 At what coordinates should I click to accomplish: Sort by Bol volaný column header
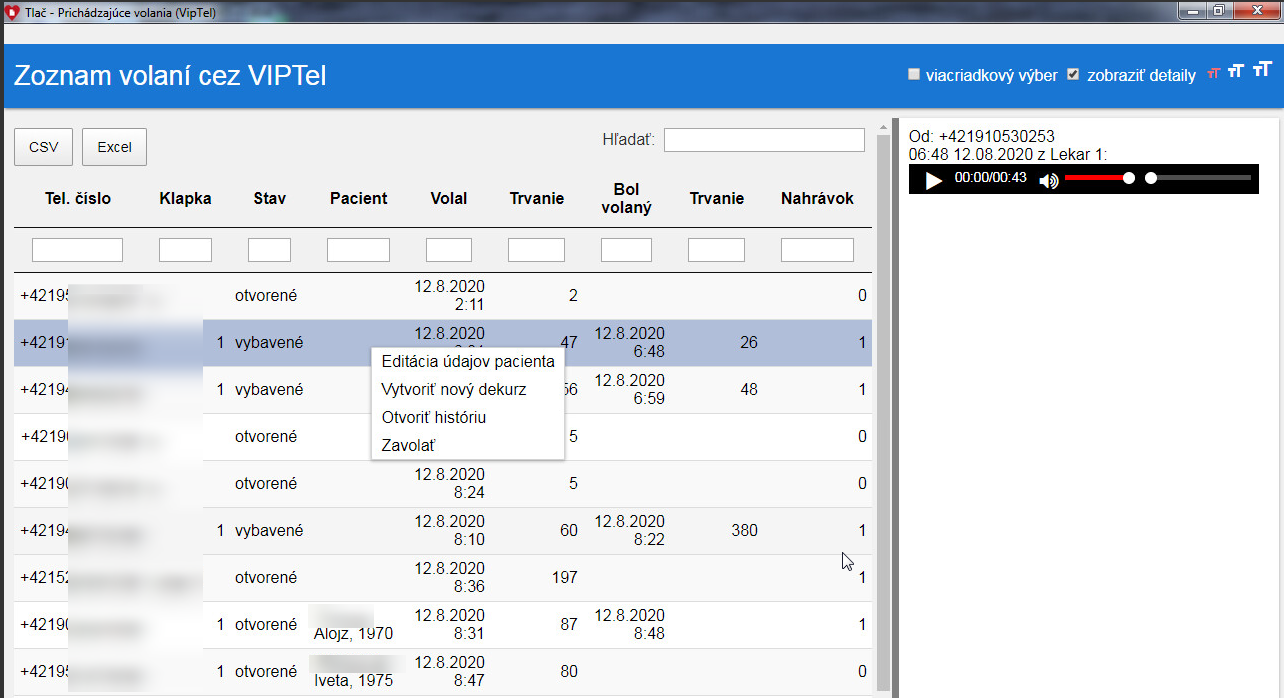pyautogui.click(x=627, y=198)
